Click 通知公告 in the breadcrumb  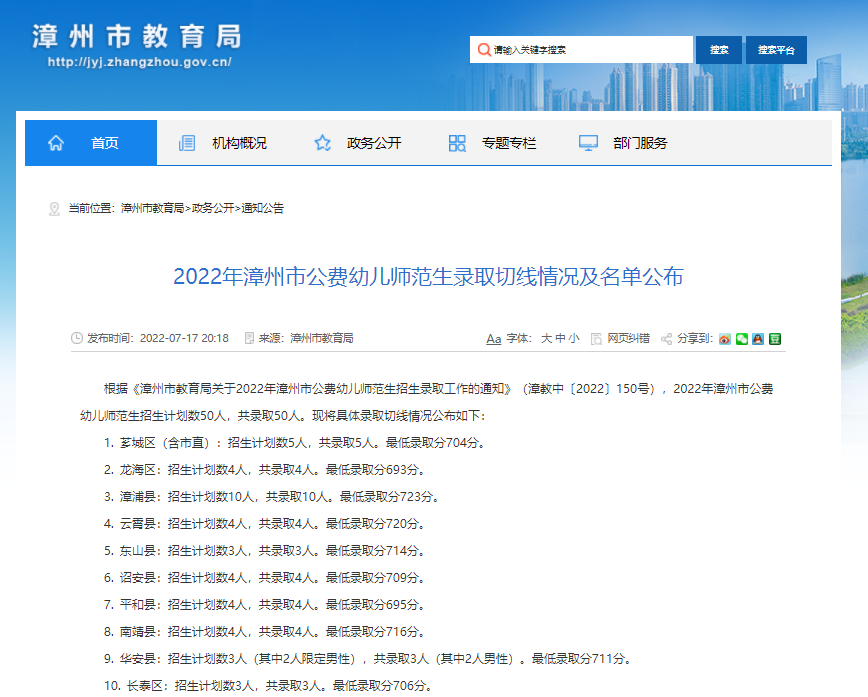(x=262, y=208)
